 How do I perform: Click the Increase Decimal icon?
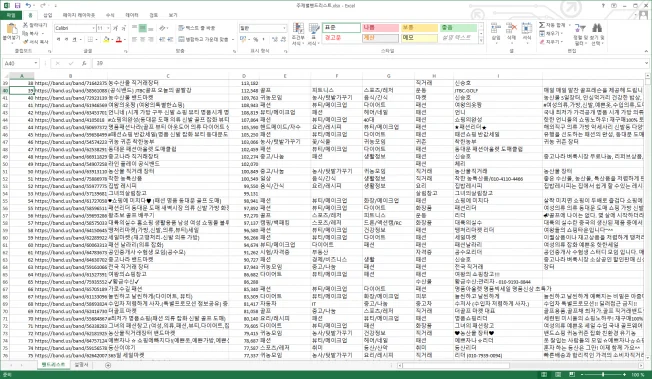tap(274, 40)
